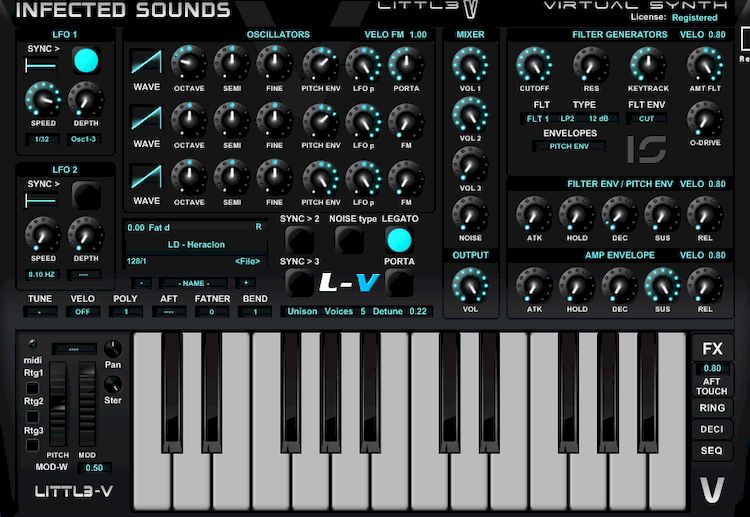The height and width of the screenshot is (517, 750).
Task: Click the PITCH bend wheel
Action: click(58, 404)
